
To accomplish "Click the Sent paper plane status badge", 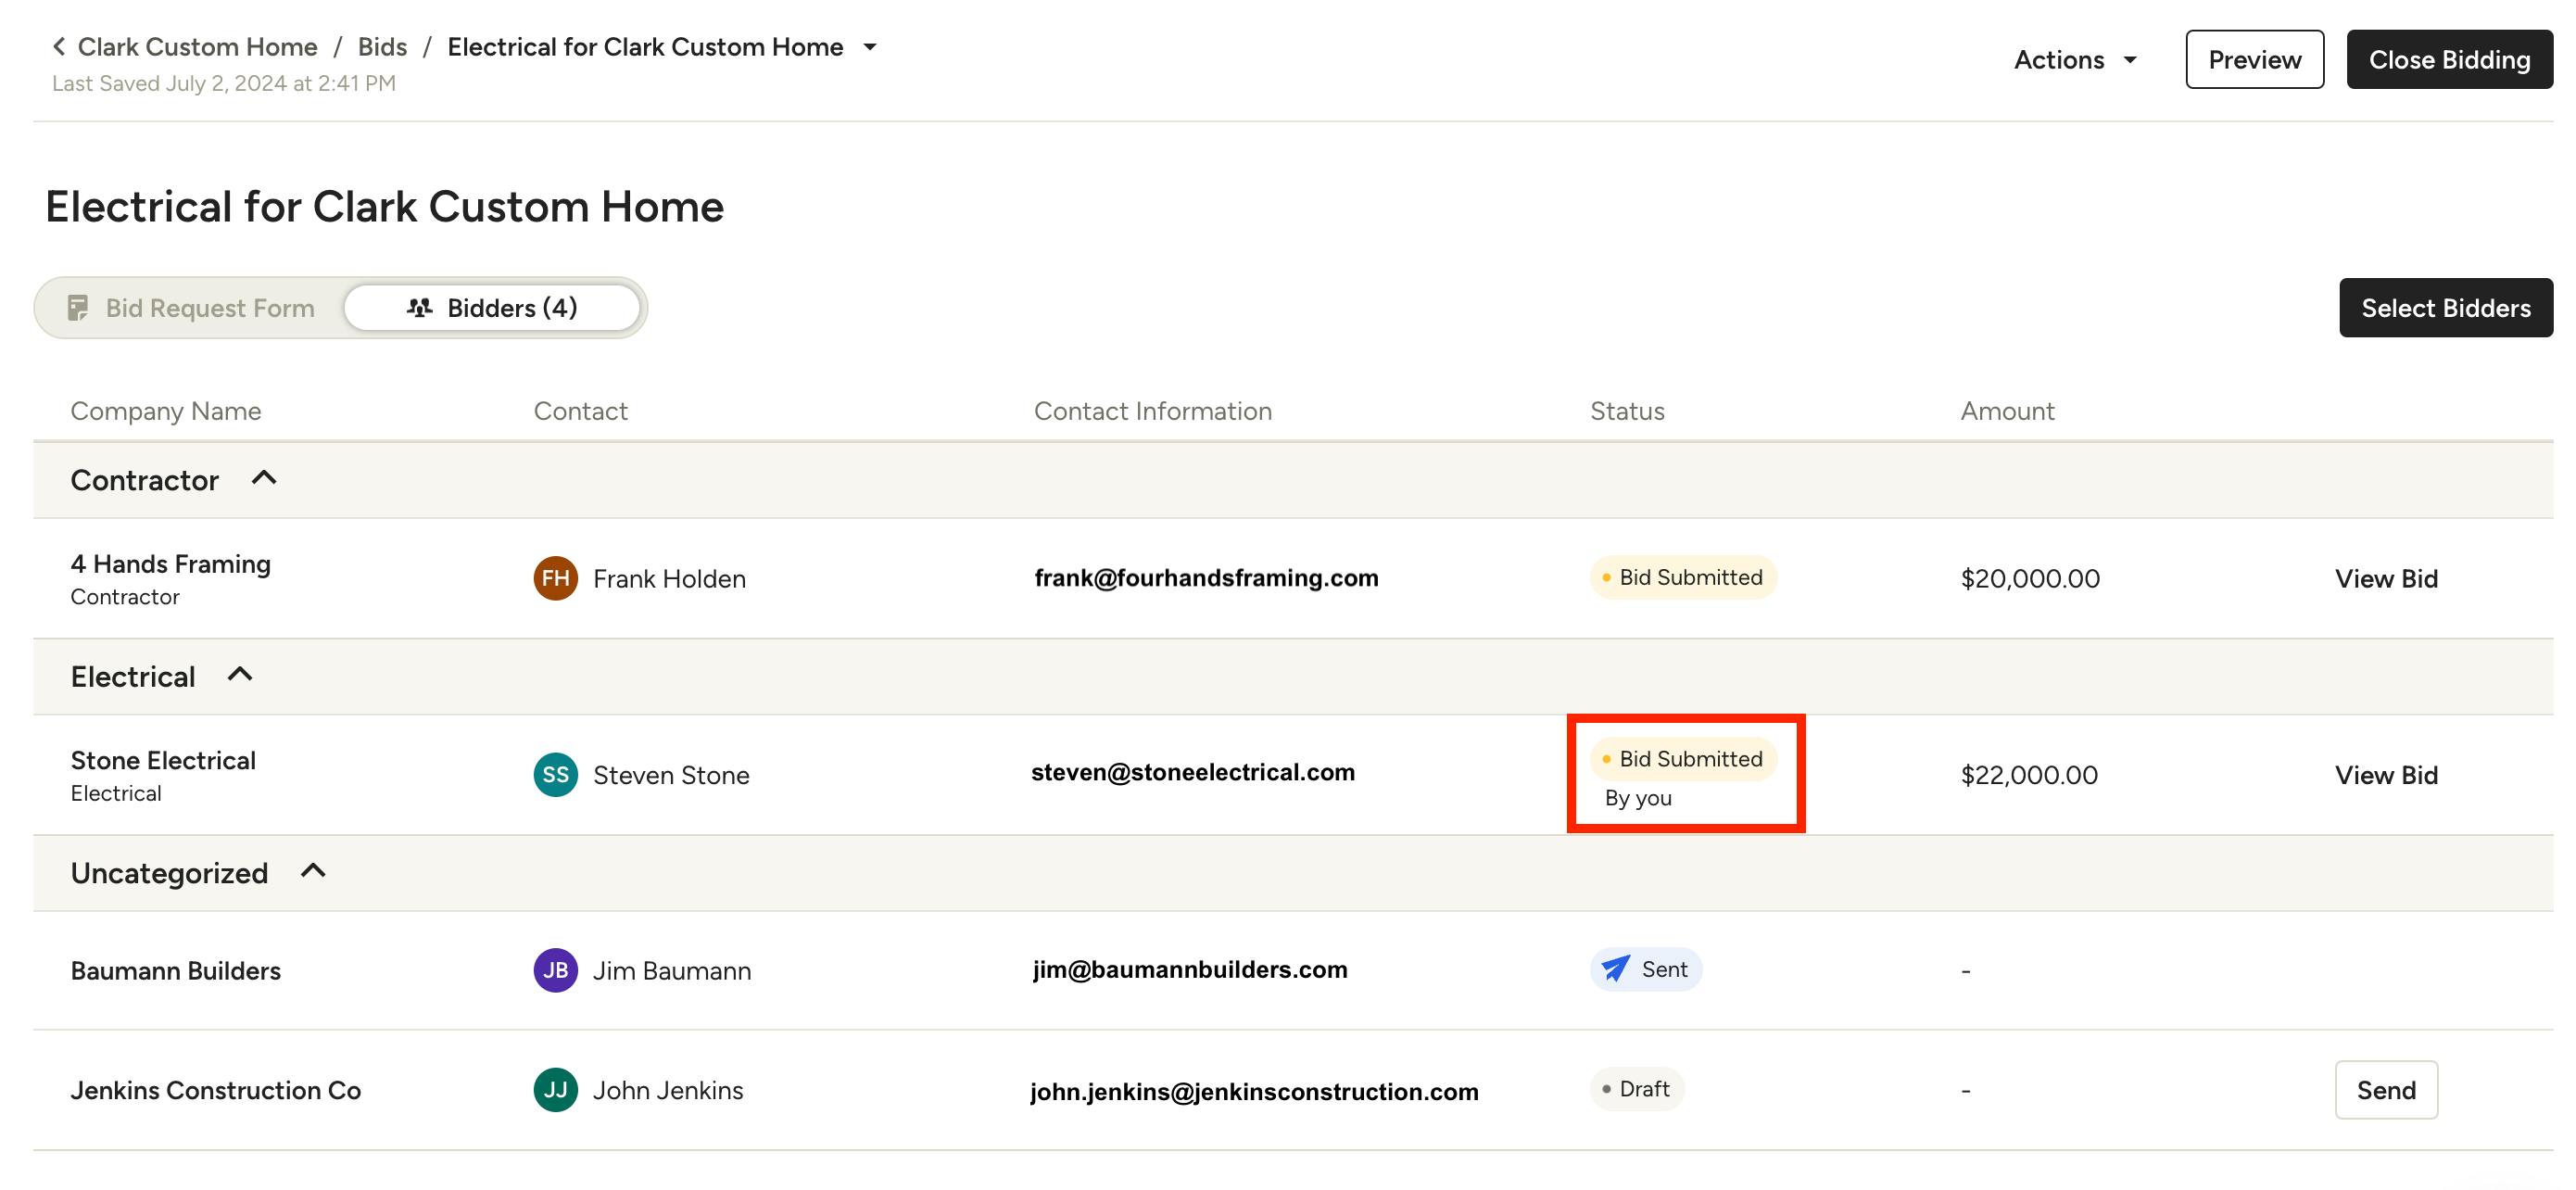I will tap(1645, 969).
